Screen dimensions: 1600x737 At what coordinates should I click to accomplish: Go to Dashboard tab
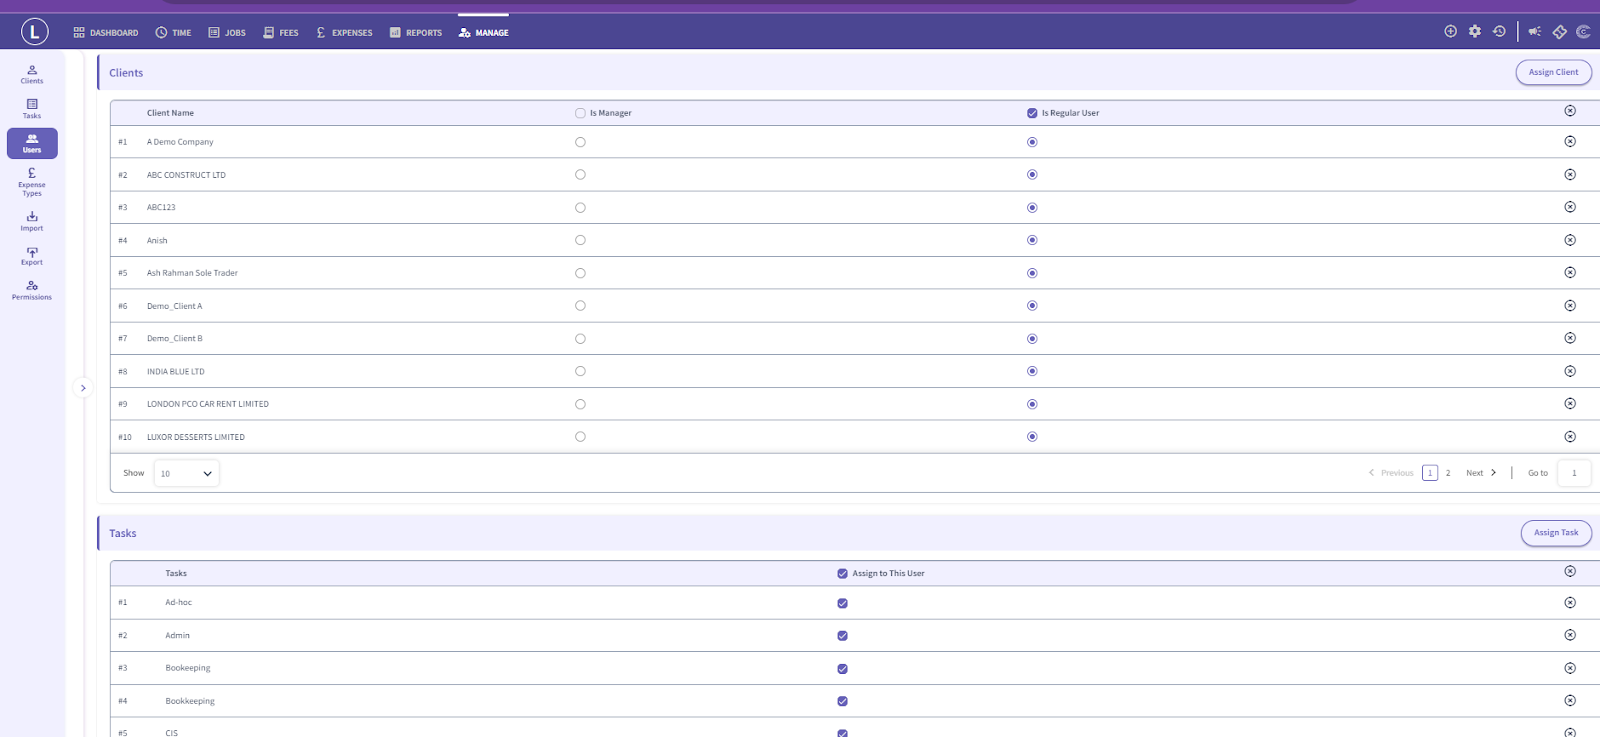tap(106, 33)
